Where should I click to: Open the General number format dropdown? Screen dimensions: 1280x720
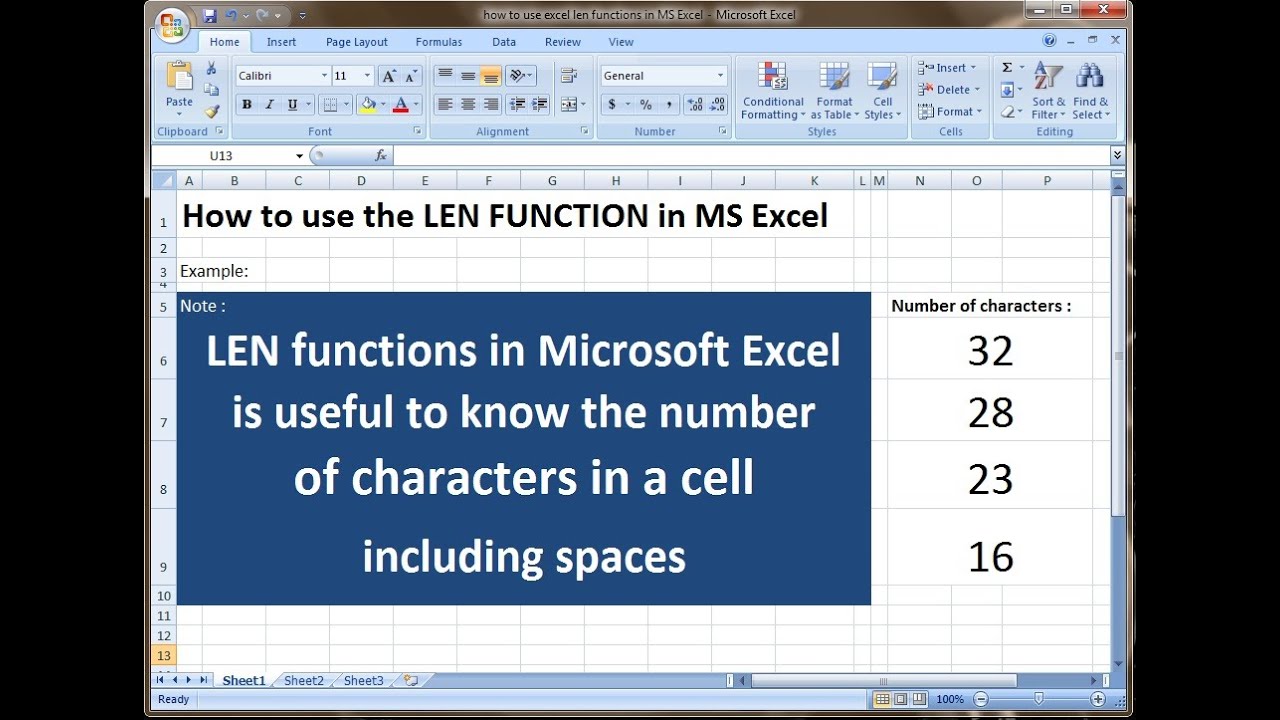pos(720,76)
